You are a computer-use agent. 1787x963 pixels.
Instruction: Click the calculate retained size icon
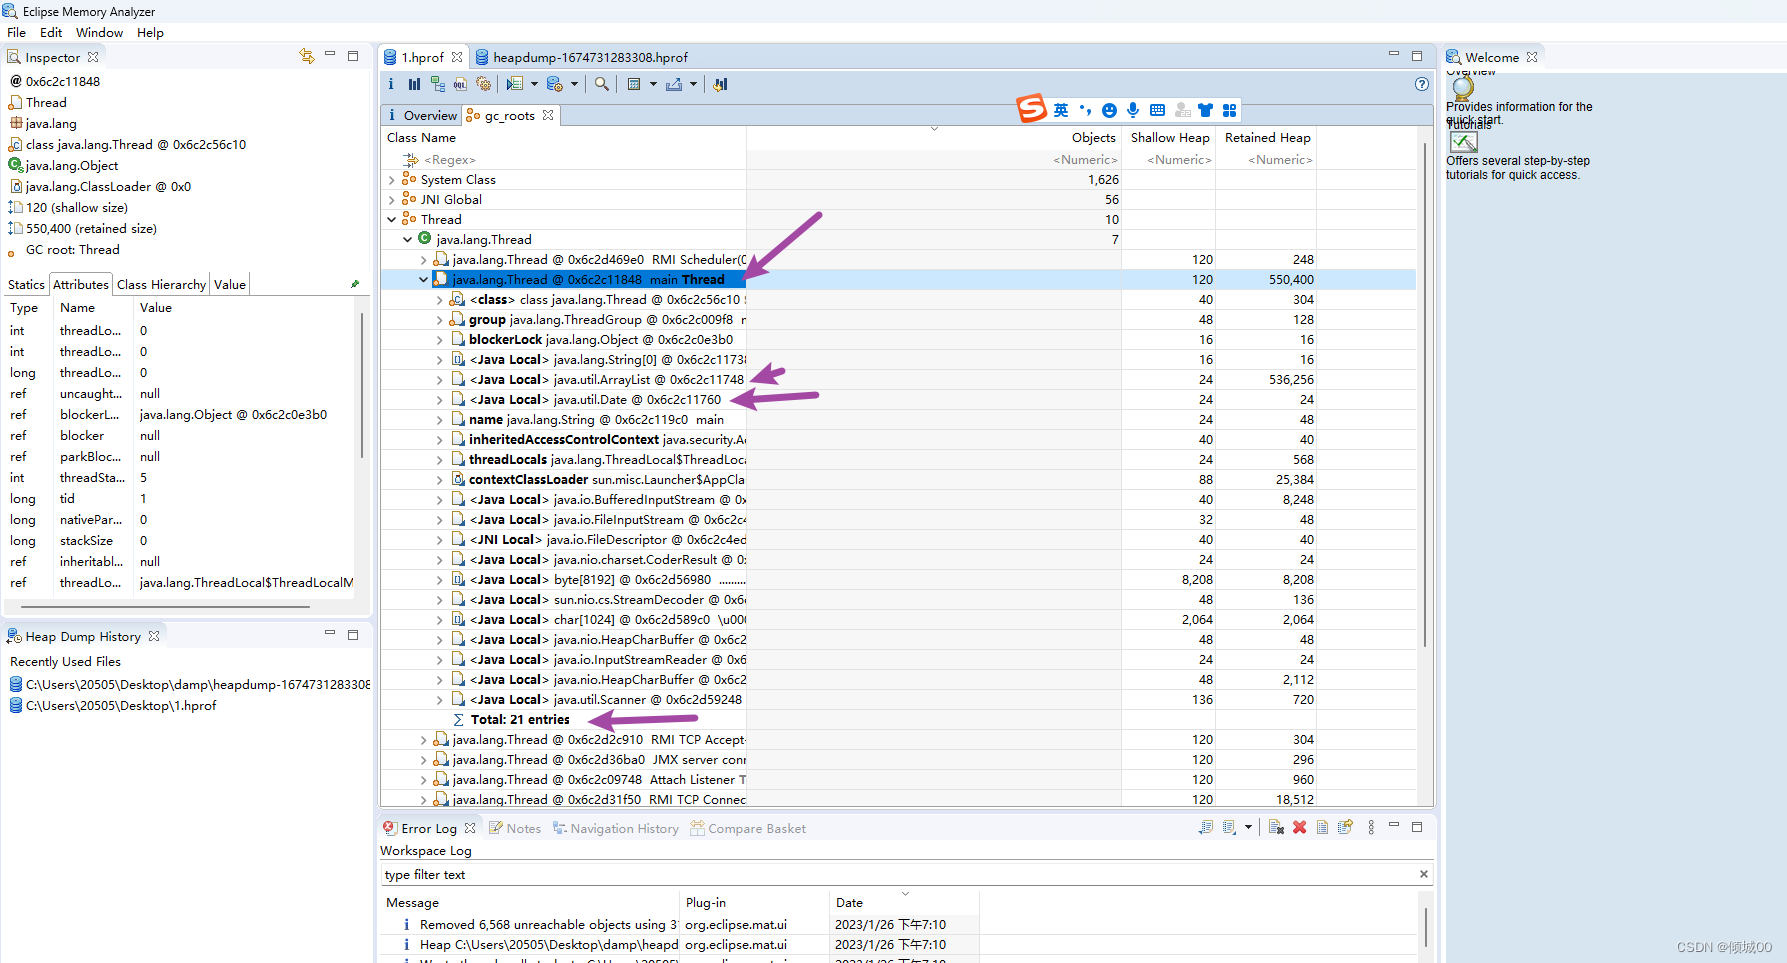pyautogui.click(x=634, y=84)
